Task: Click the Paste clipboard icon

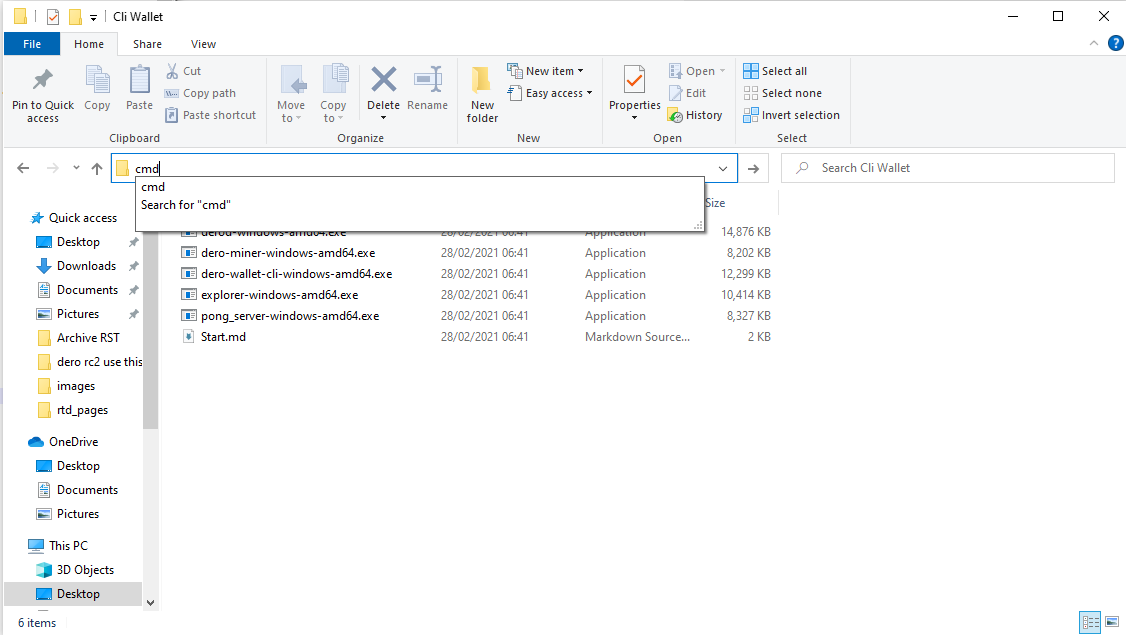Action: click(139, 80)
